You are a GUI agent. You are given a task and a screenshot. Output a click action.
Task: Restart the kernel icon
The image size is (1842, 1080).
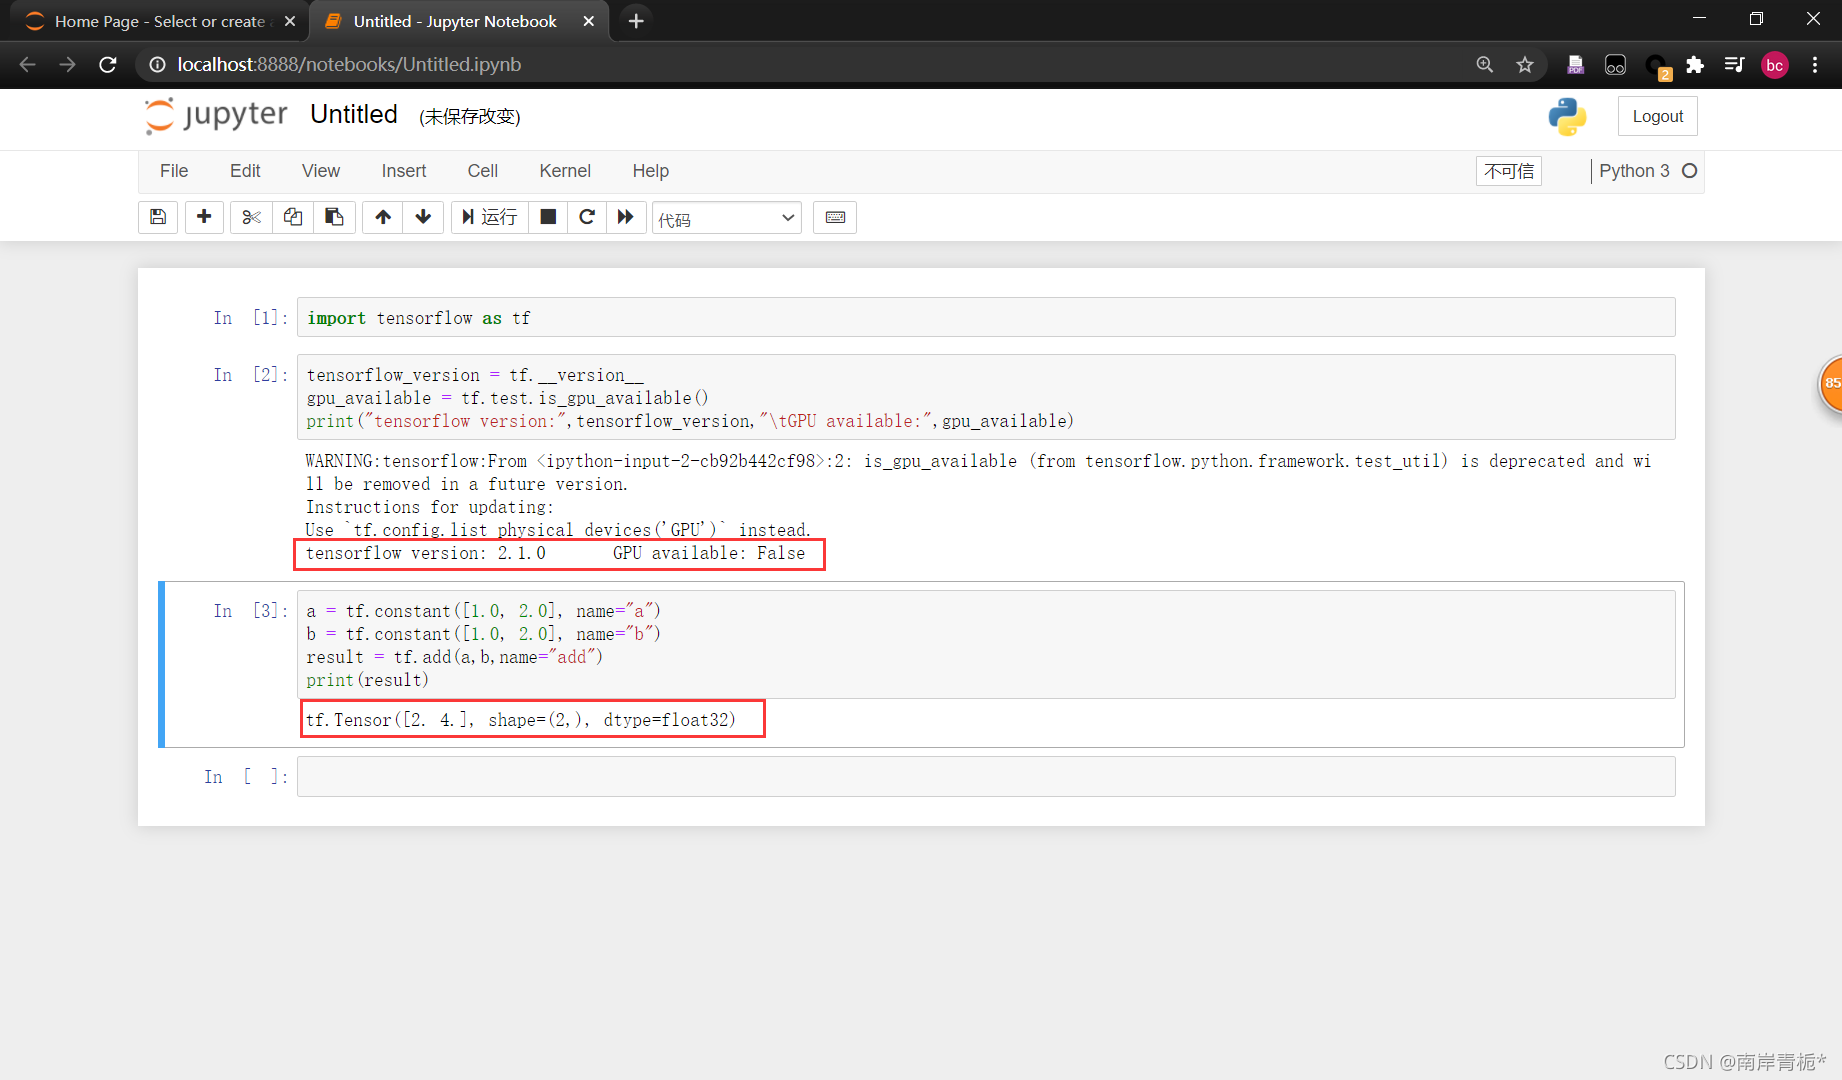[587, 217]
